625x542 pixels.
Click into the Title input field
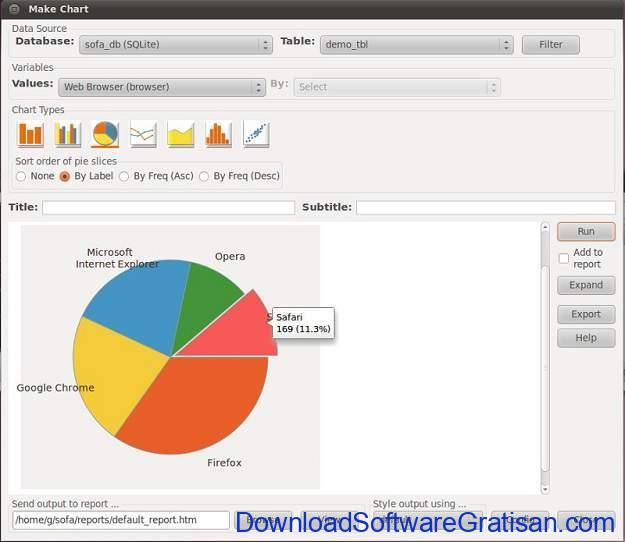[x=169, y=208]
